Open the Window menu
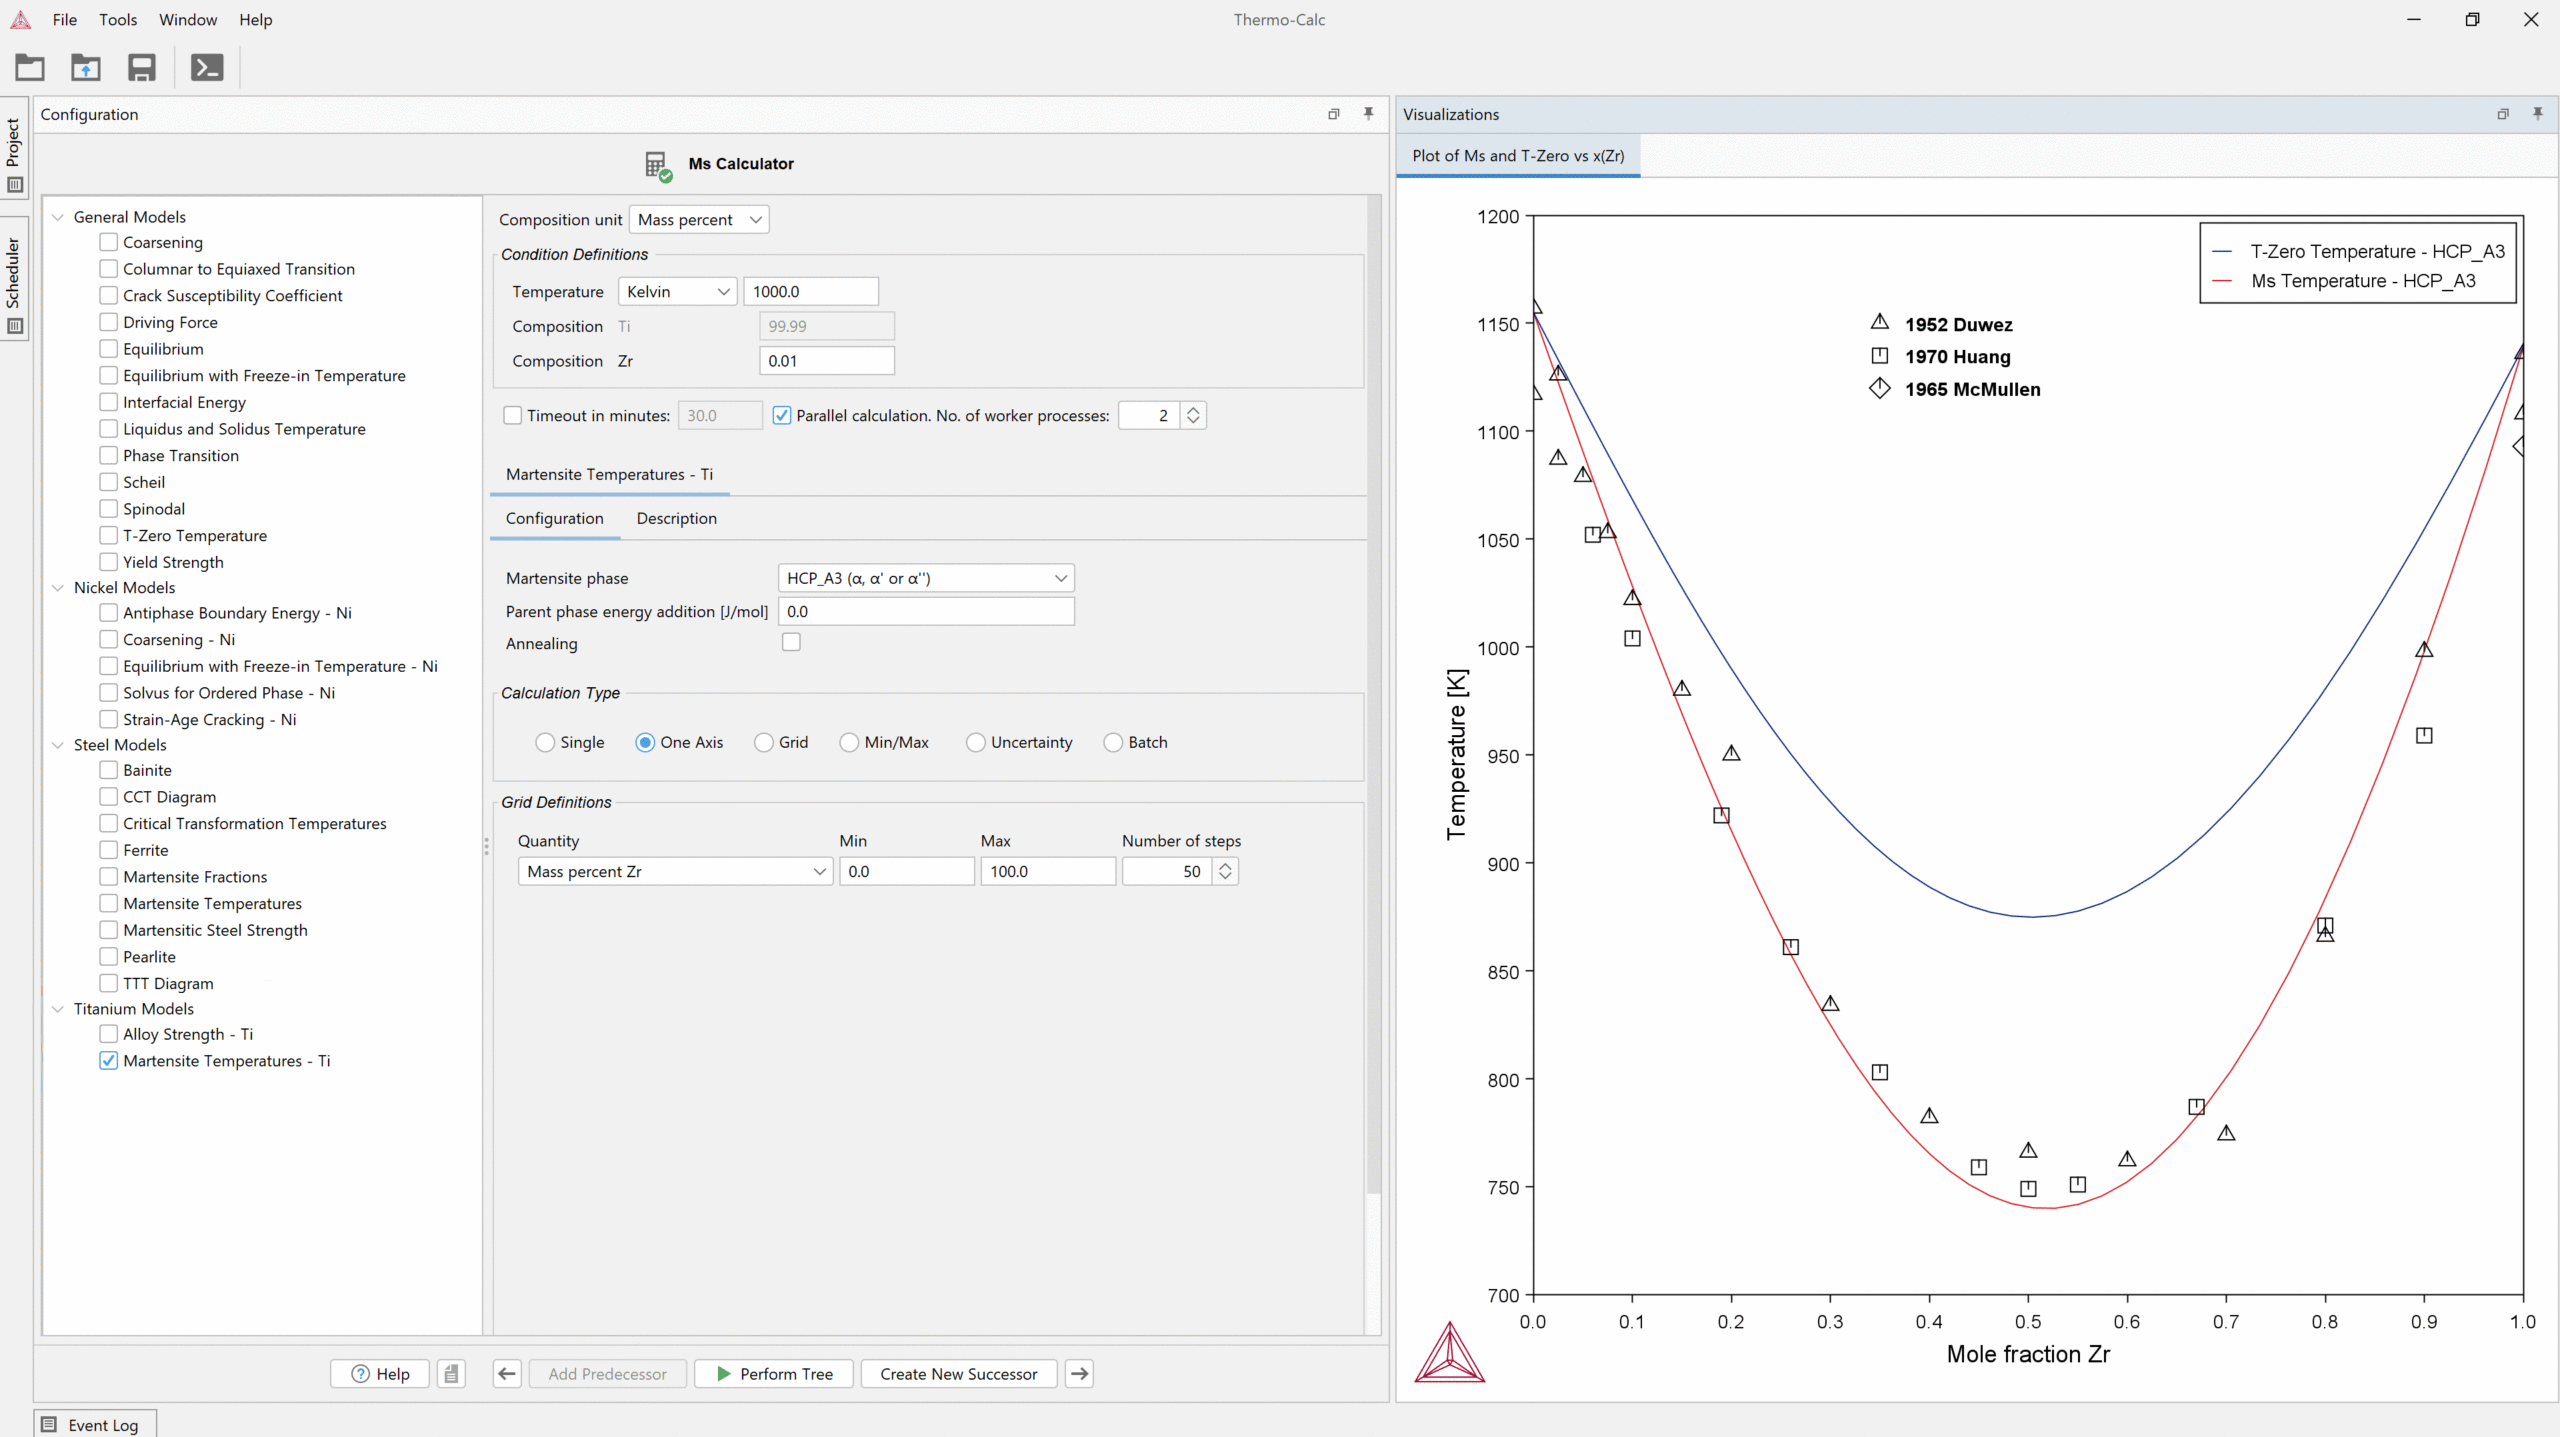Viewport: 2560px width, 1437px height. [x=188, y=20]
